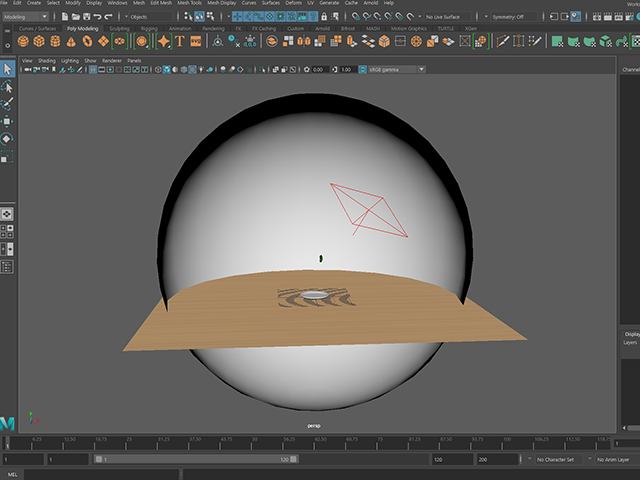Click the Select camera icon in panel toolbar
The height and width of the screenshot is (480, 640).
click(28, 70)
